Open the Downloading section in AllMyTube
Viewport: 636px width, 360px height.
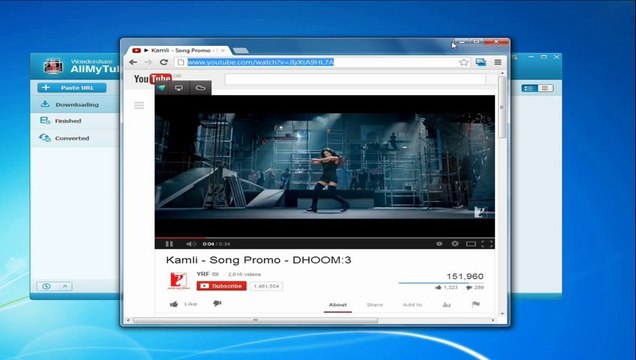point(75,105)
